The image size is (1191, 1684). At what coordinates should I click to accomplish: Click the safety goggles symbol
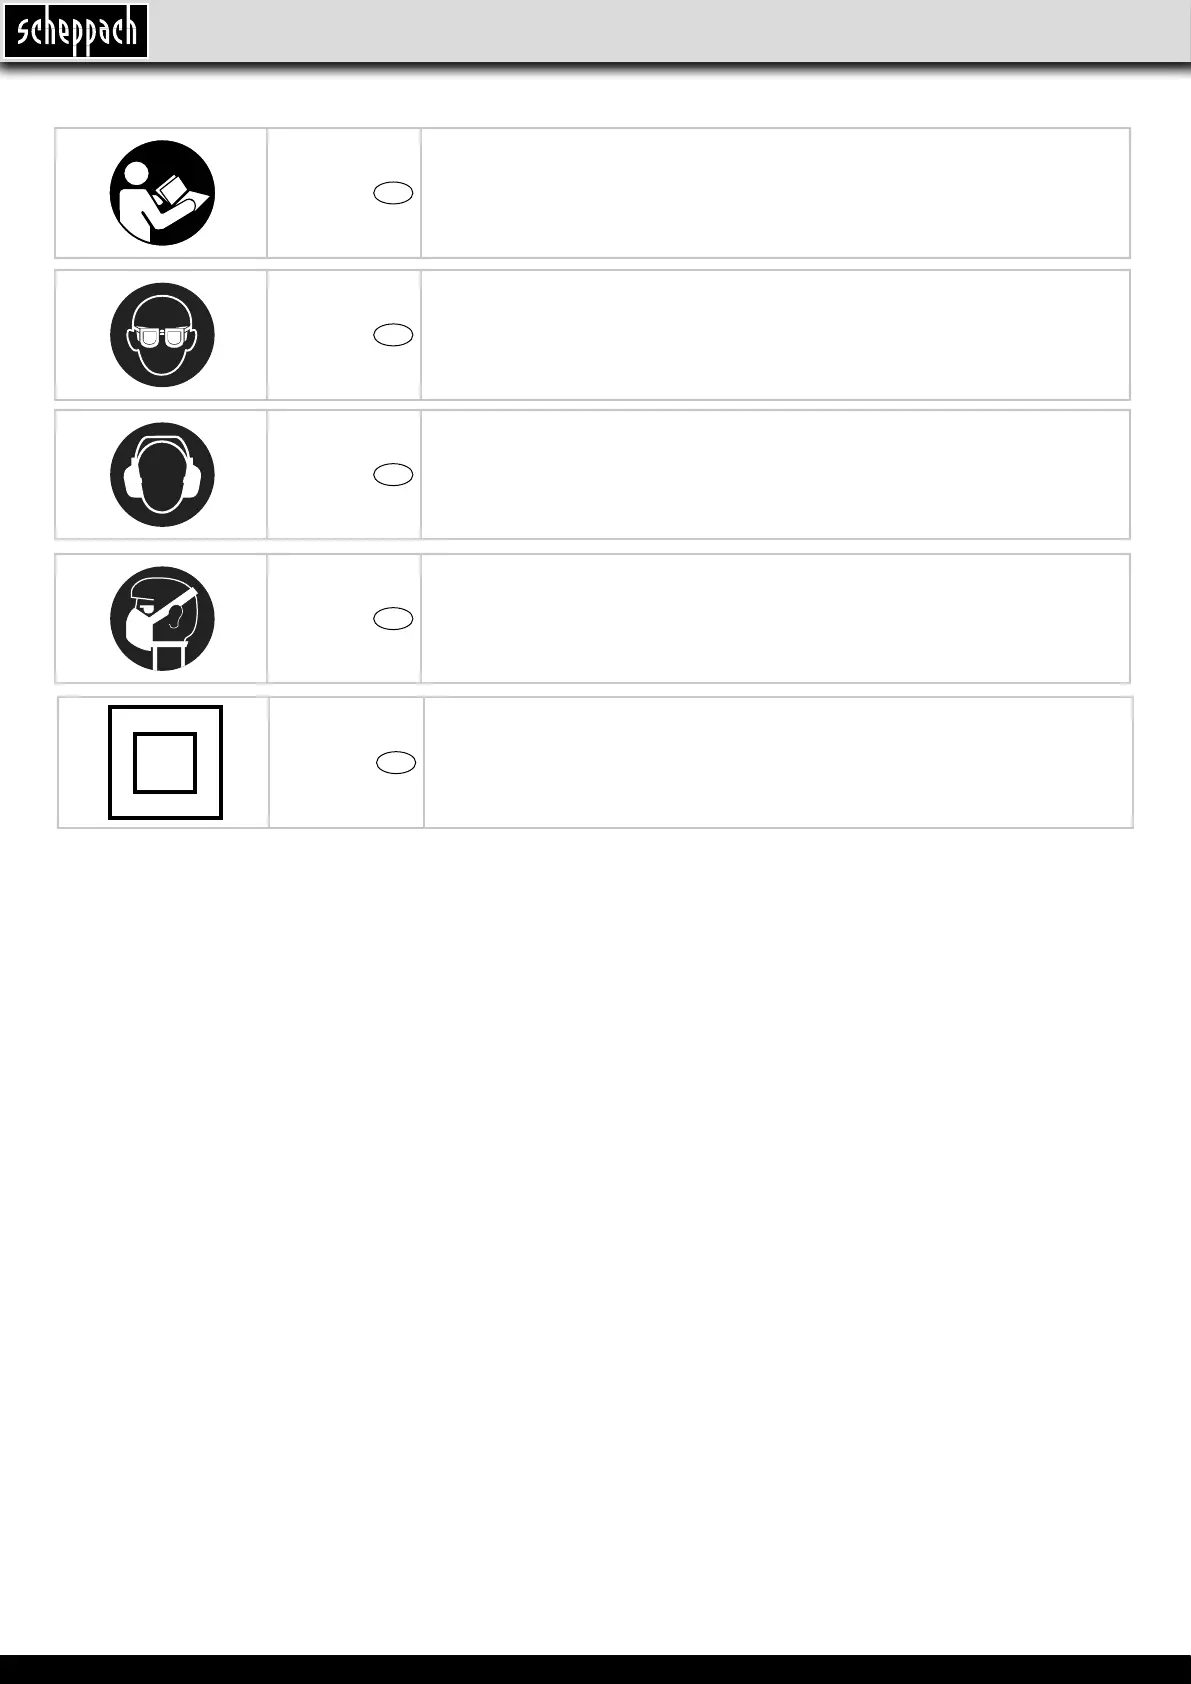click(x=162, y=335)
